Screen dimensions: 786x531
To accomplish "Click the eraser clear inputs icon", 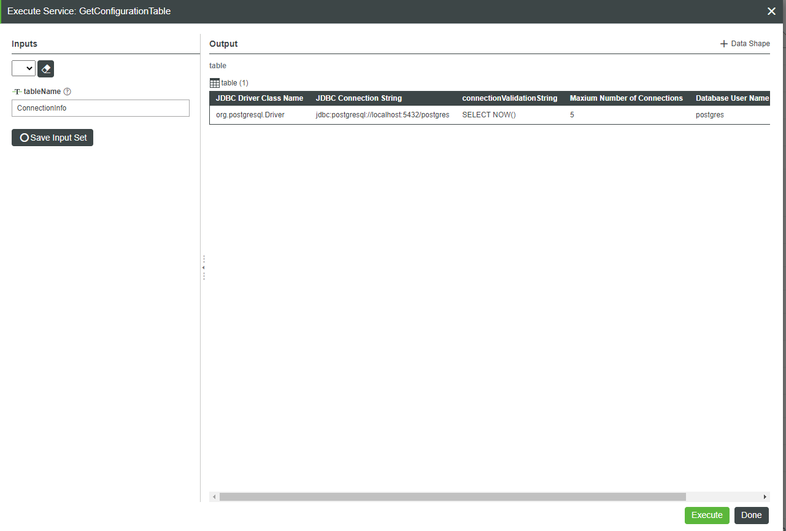I will click(46, 69).
